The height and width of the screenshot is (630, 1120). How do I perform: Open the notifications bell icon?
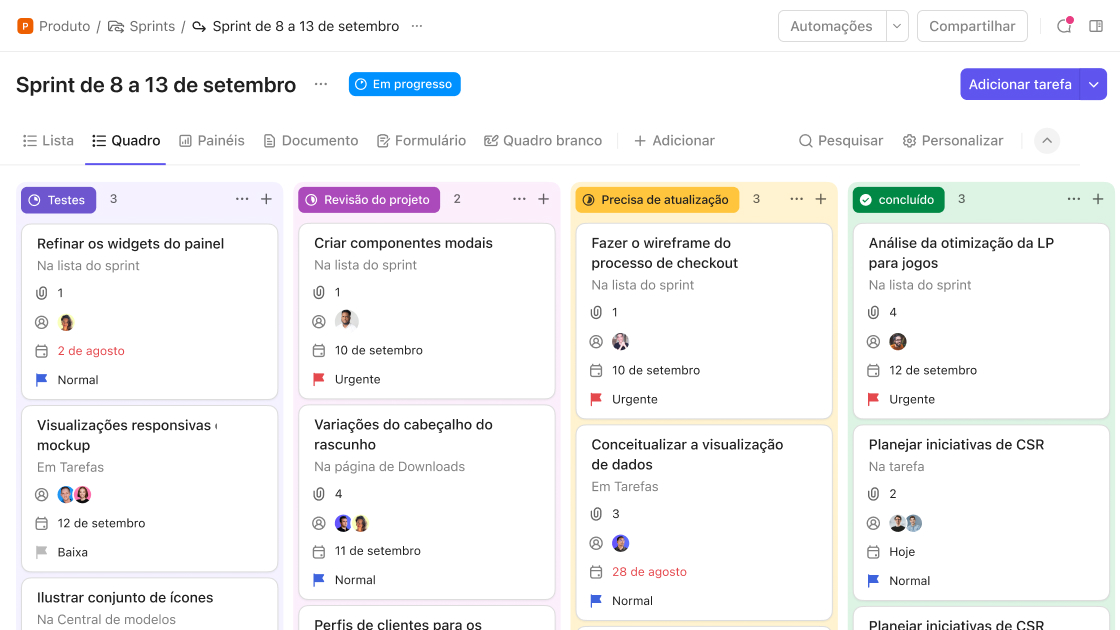tap(1064, 26)
